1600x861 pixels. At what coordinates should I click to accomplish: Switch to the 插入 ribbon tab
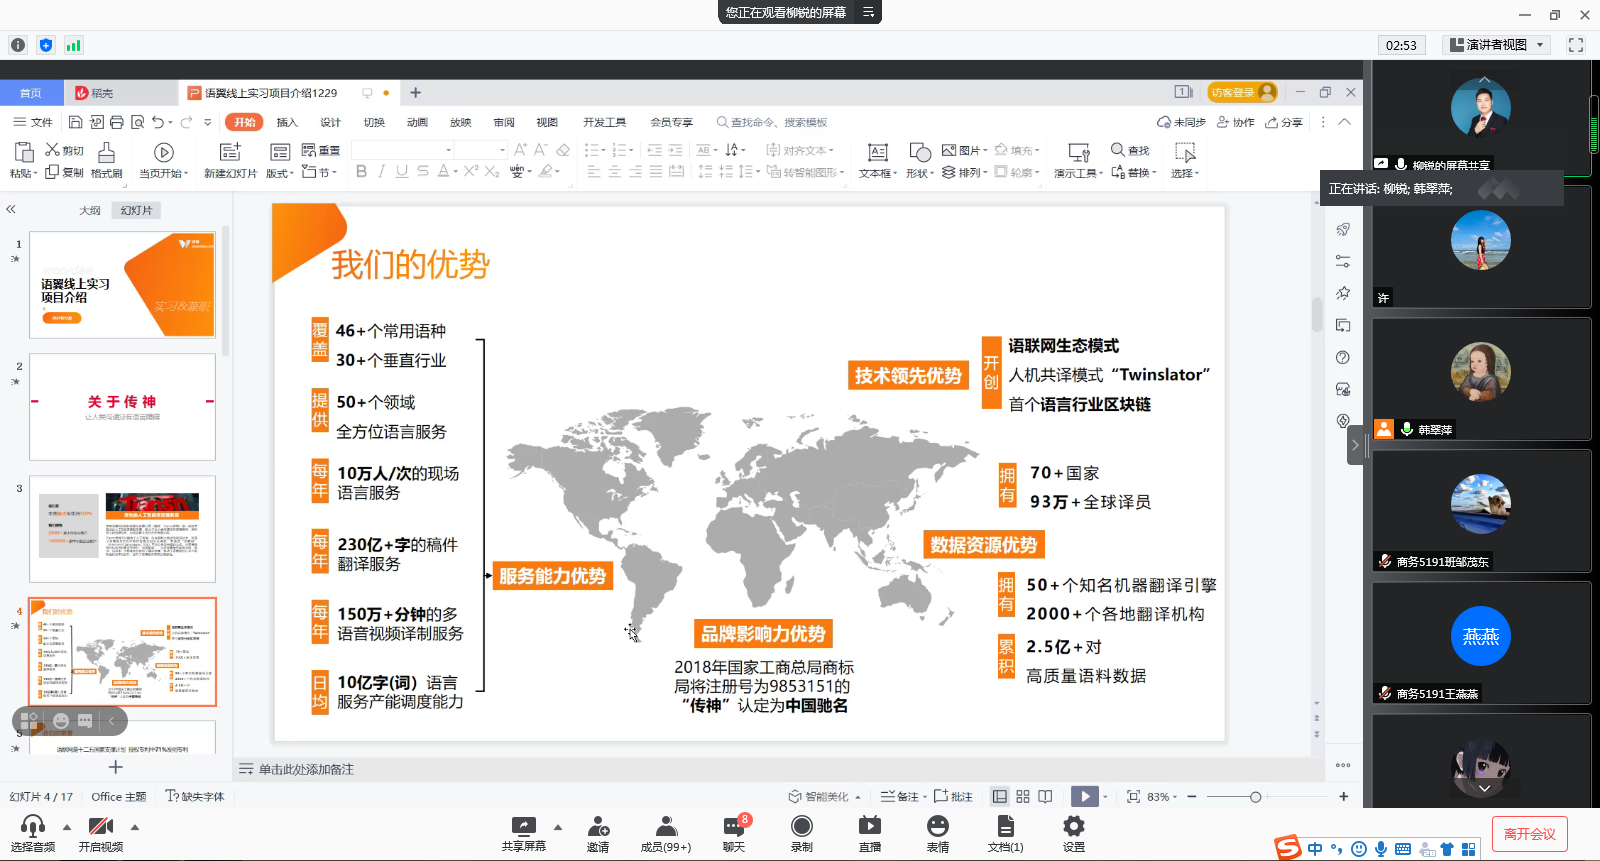pyautogui.click(x=287, y=122)
